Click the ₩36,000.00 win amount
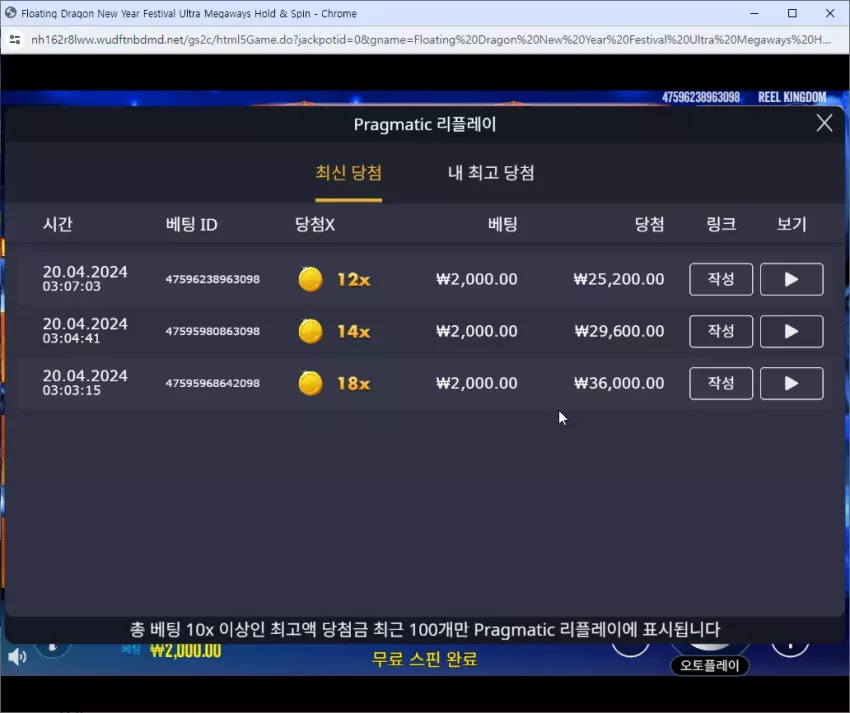 point(619,383)
